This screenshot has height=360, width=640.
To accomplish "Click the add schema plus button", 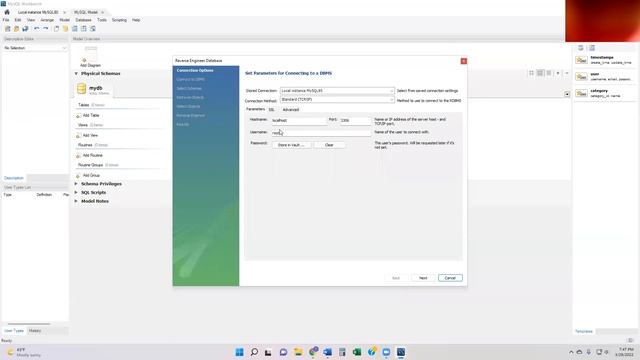I will coord(558,73).
